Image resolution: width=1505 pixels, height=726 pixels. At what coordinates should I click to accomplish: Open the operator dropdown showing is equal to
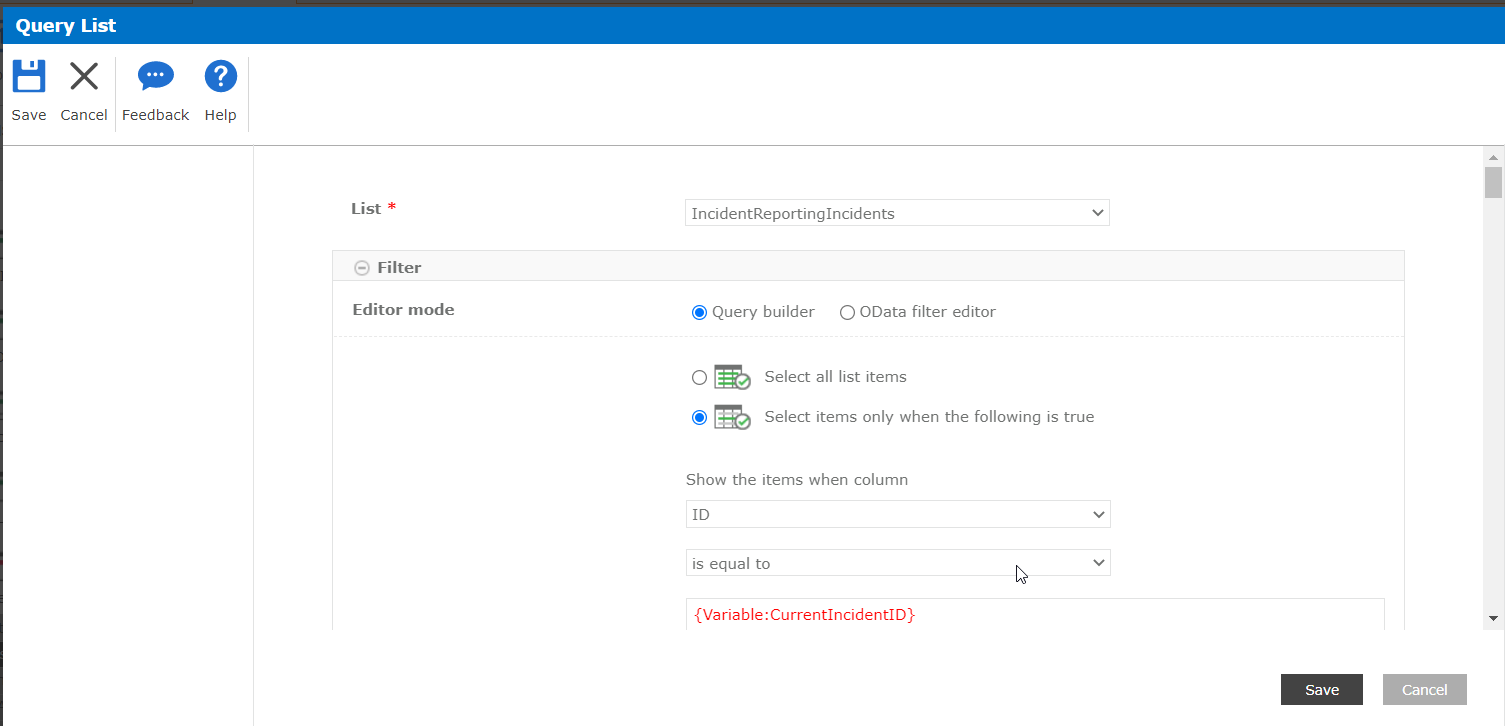pos(898,563)
